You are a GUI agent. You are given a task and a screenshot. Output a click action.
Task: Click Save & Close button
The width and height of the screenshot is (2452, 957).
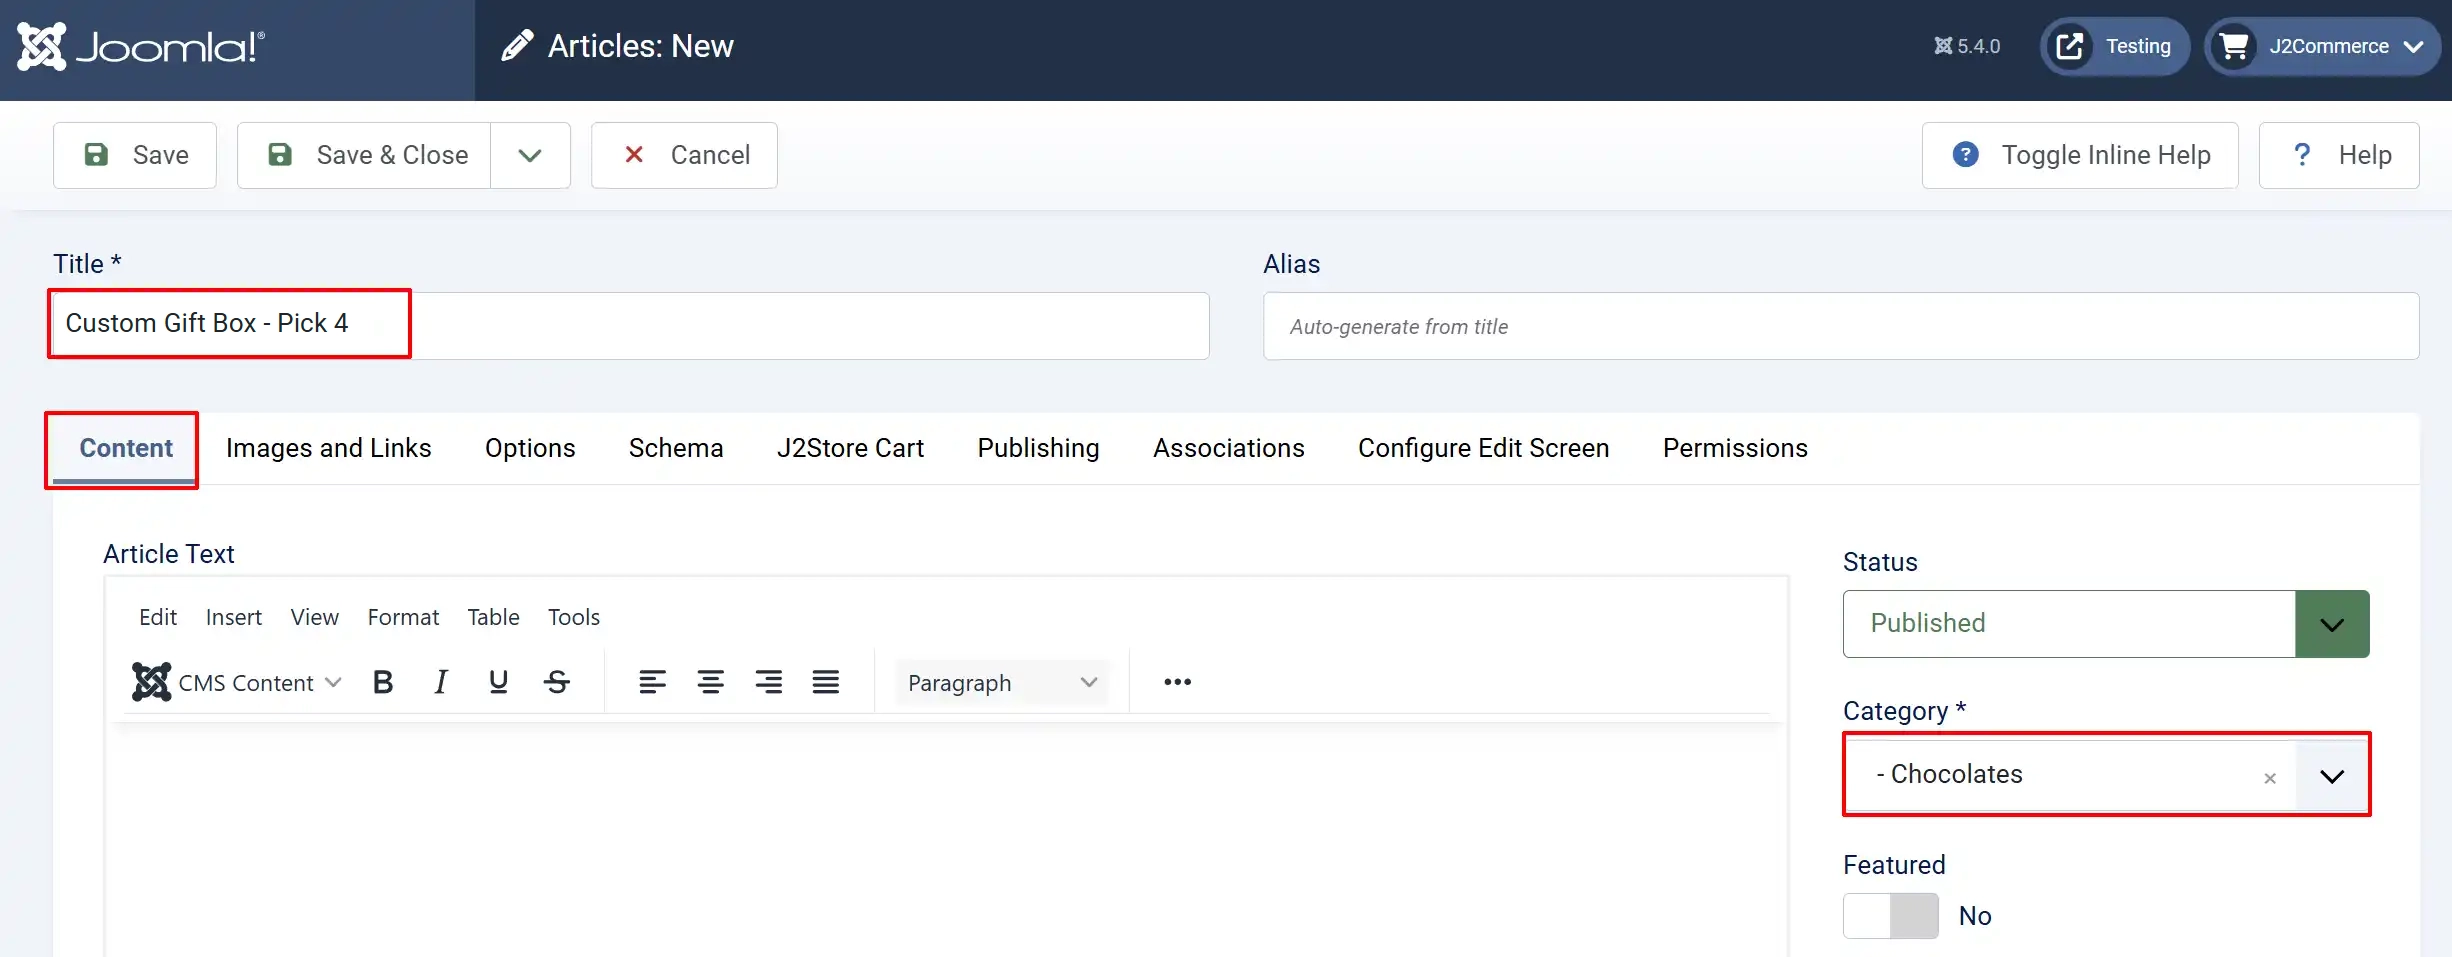pyautogui.click(x=364, y=155)
